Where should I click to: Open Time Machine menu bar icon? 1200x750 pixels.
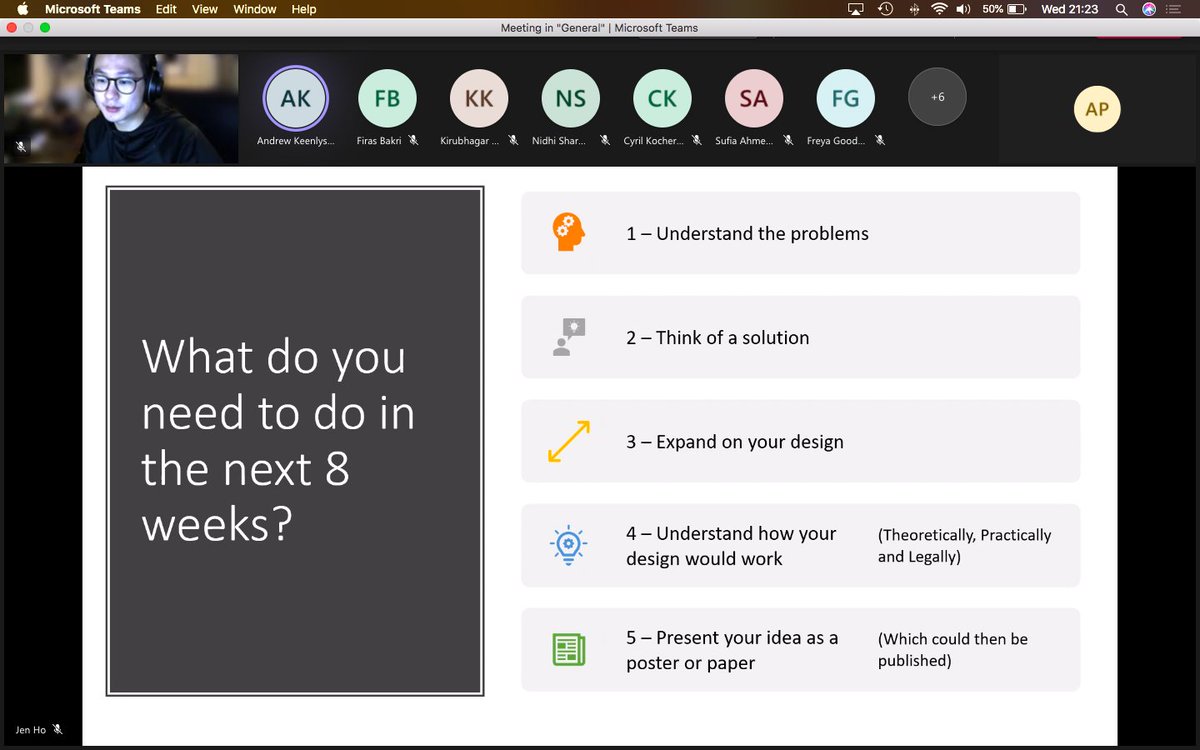tap(885, 9)
